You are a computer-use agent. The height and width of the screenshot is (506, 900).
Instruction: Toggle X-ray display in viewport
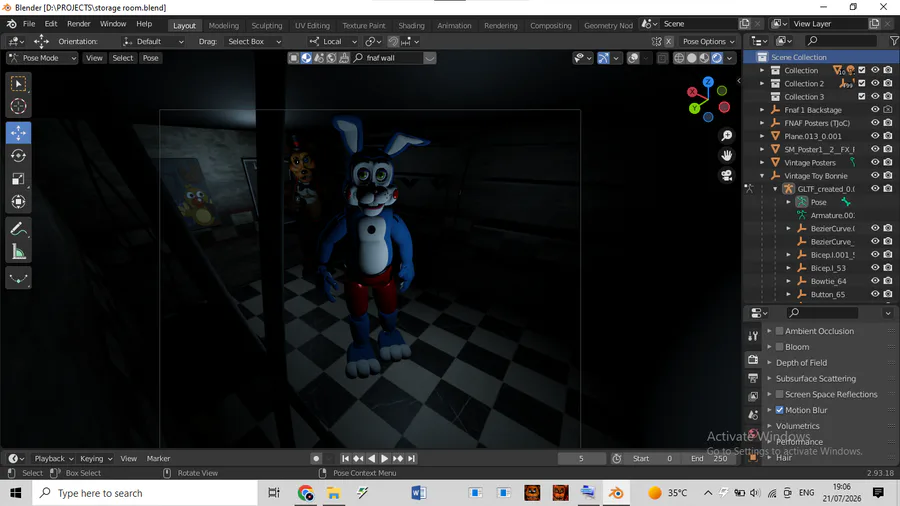(662, 58)
